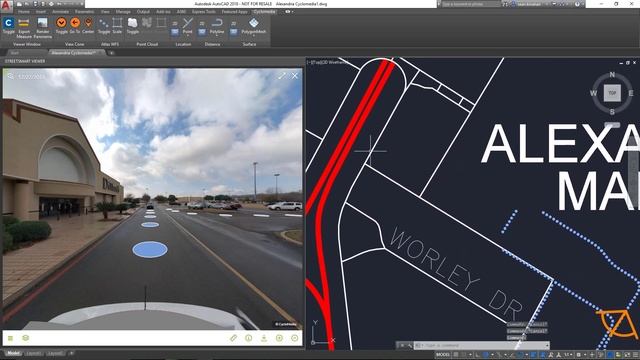Open the Manage ribbon tab
Image resolution: width=640 pixels, height=360 pixels.
point(123,12)
